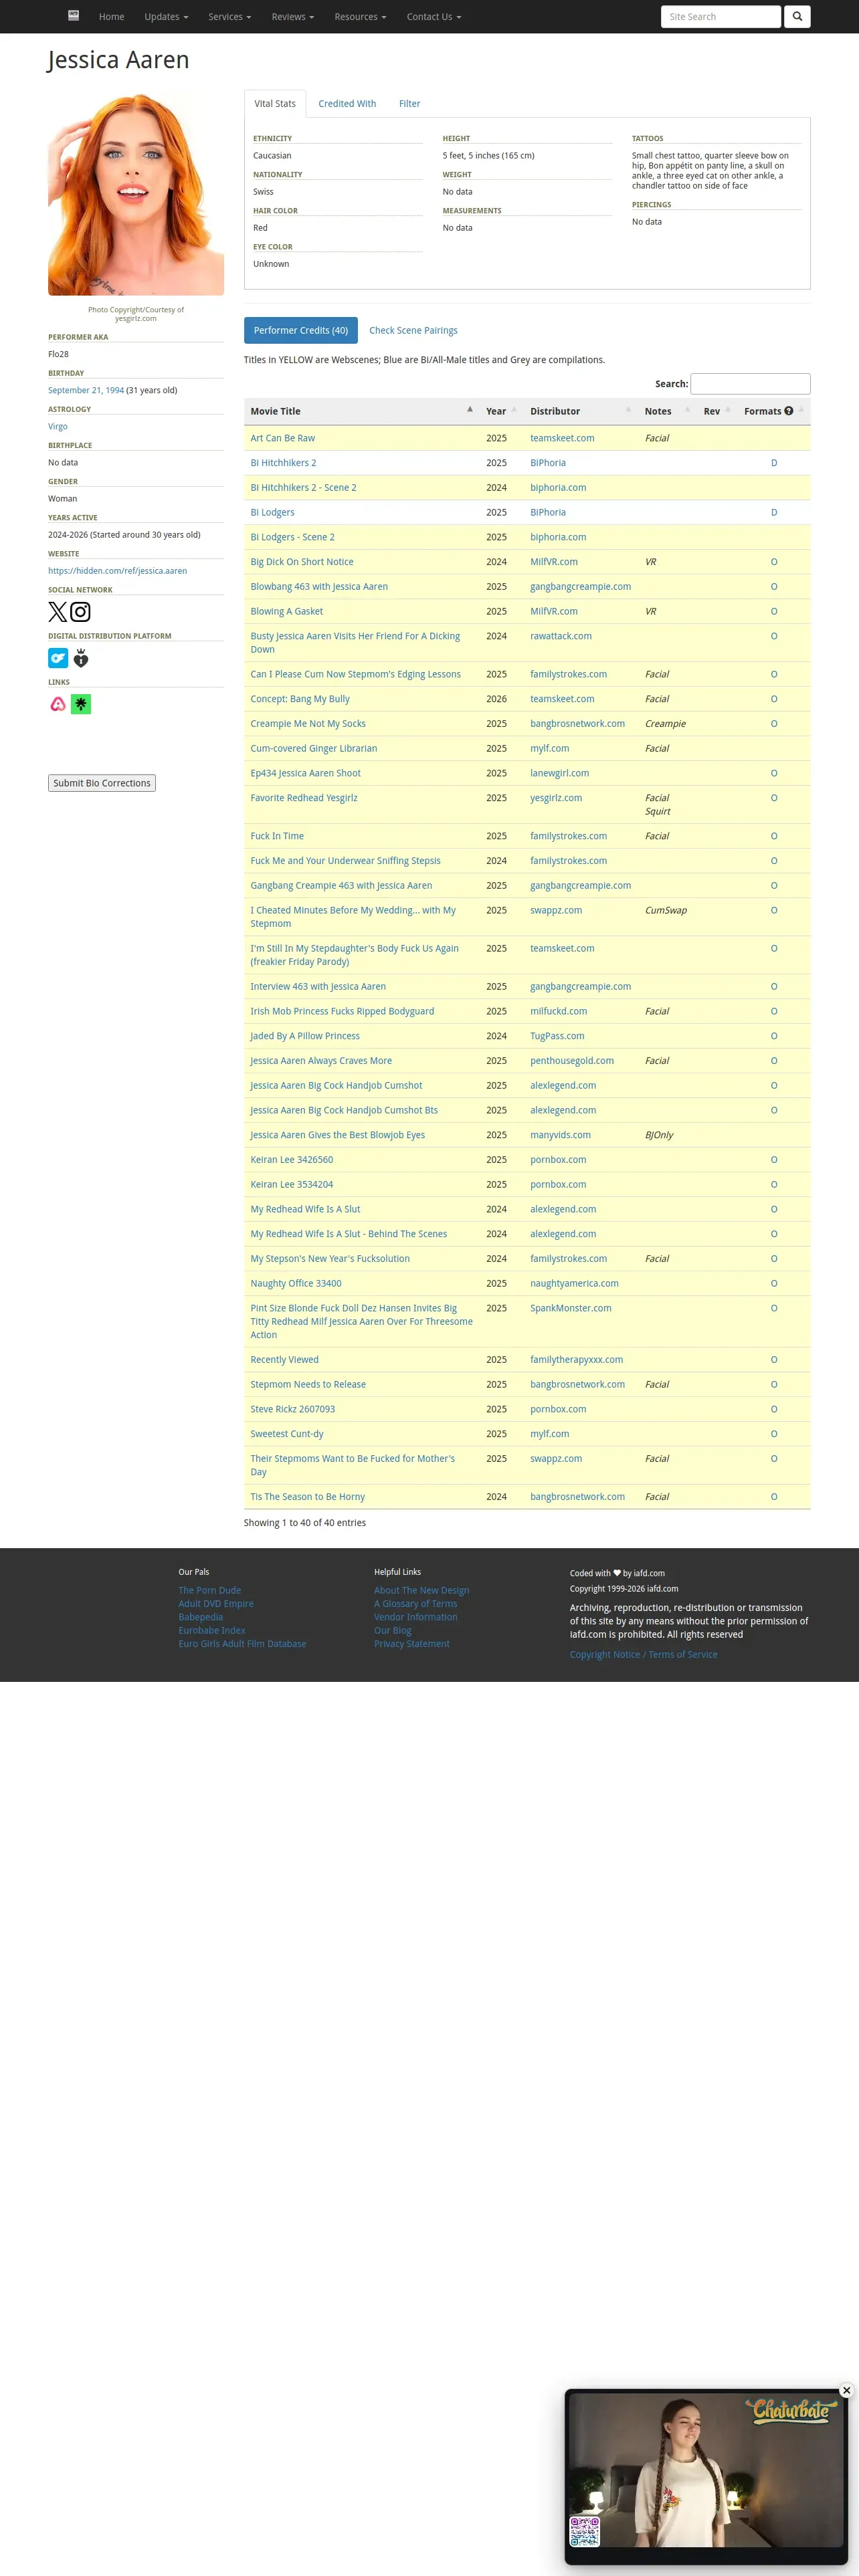This screenshot has width=859, height=2576.
Task: Focus the credits table Search box
Action: [751, 384]
